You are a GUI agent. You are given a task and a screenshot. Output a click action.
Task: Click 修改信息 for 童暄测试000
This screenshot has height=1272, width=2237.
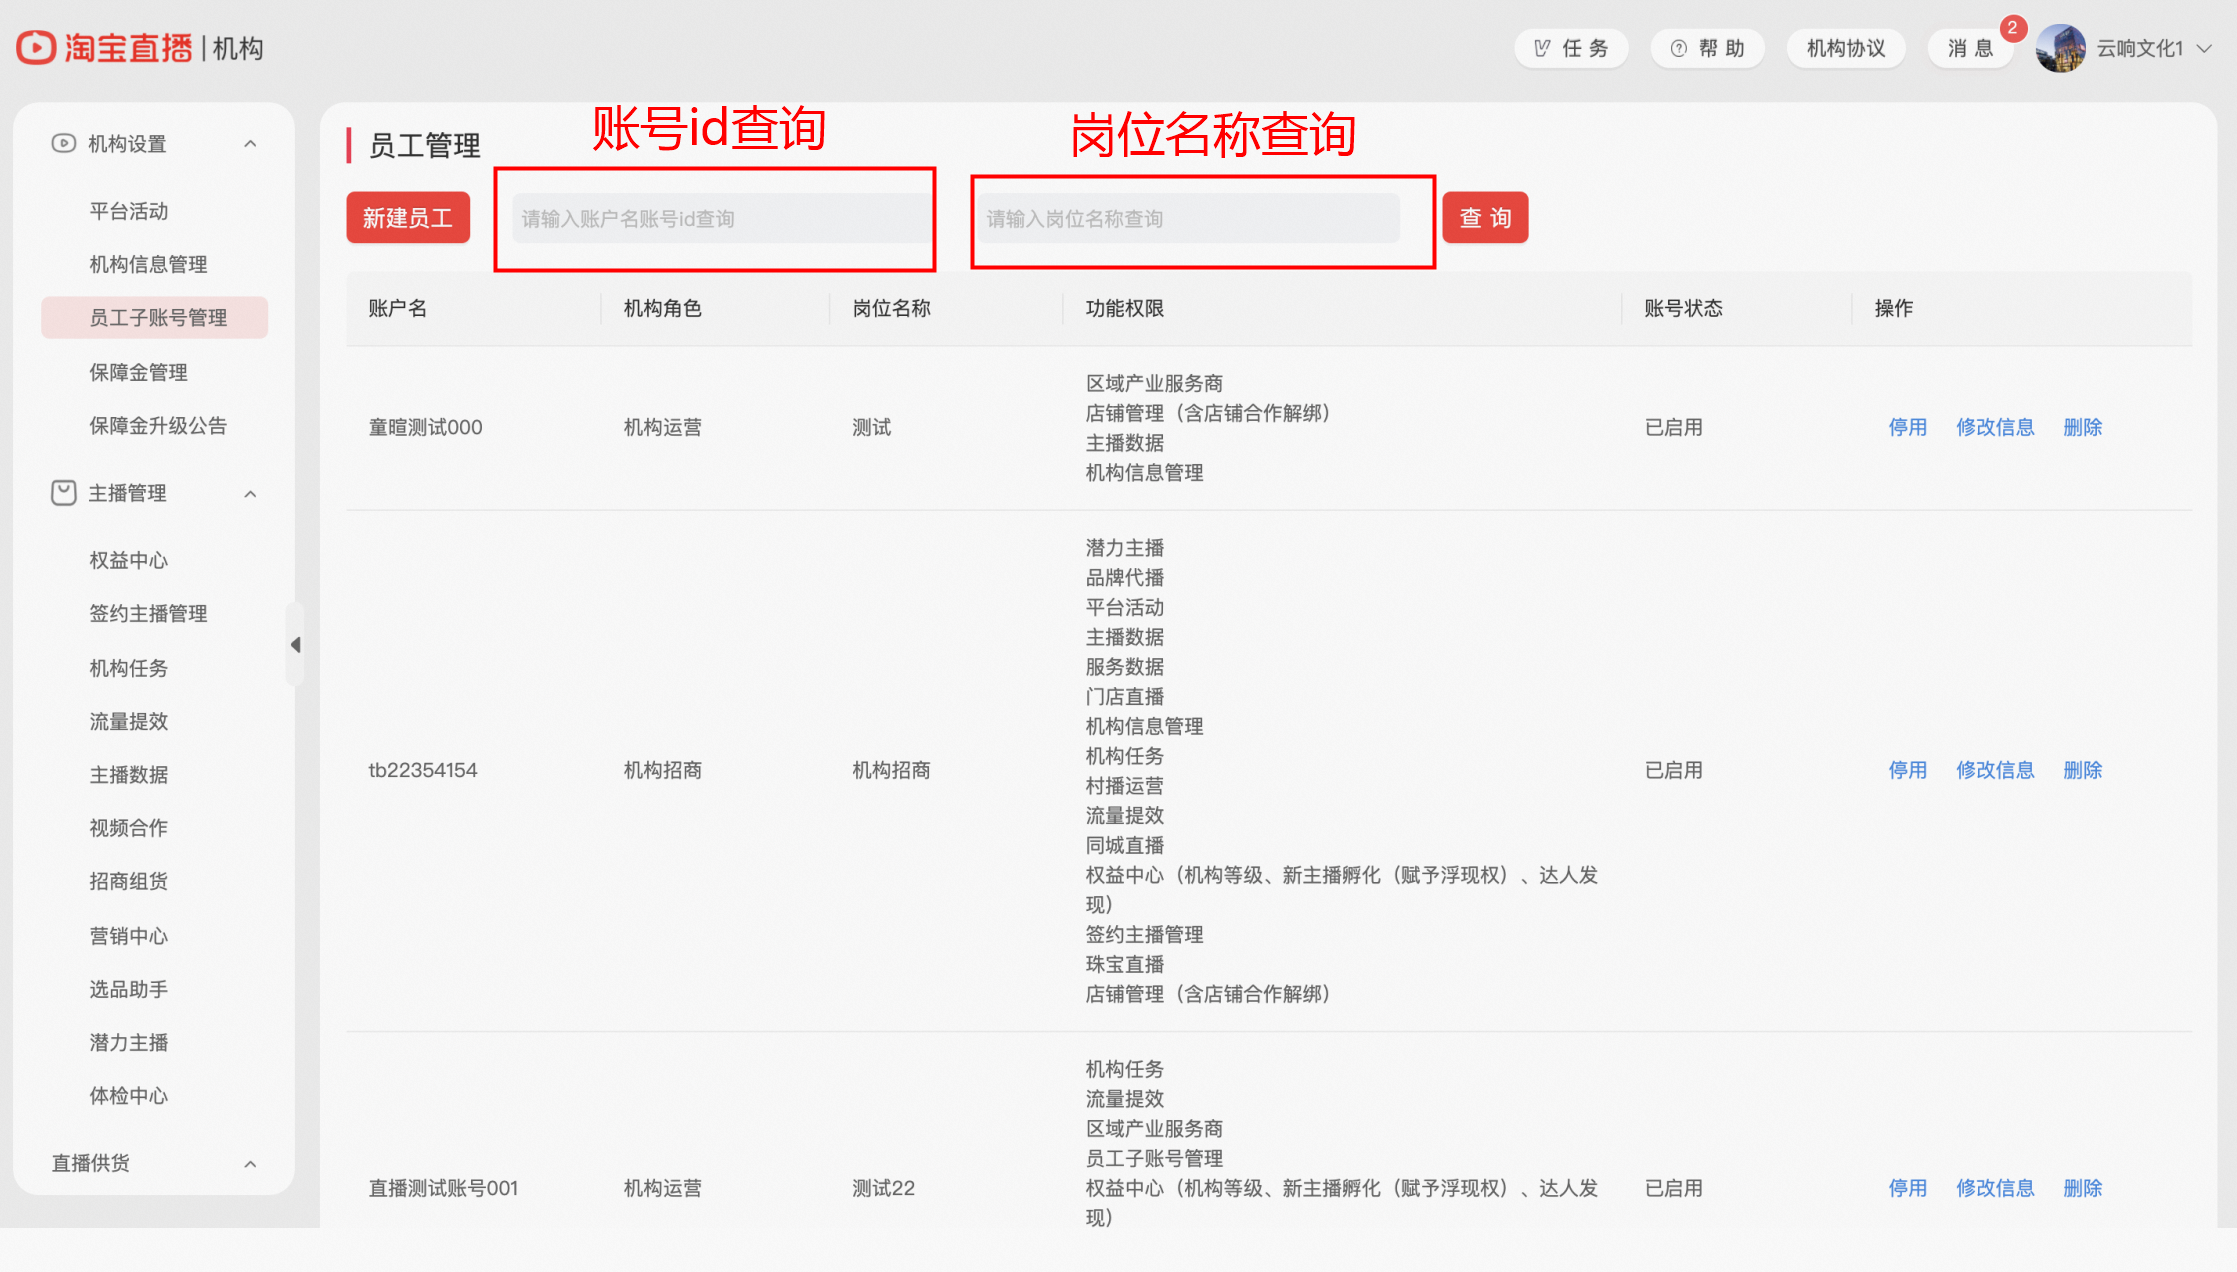[x=1995, y=427]
